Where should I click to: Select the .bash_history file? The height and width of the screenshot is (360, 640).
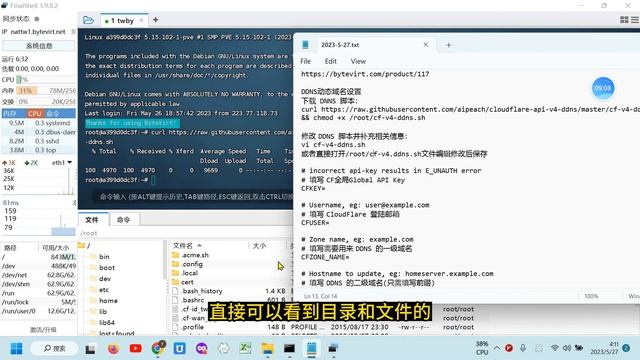coord(202,291)
